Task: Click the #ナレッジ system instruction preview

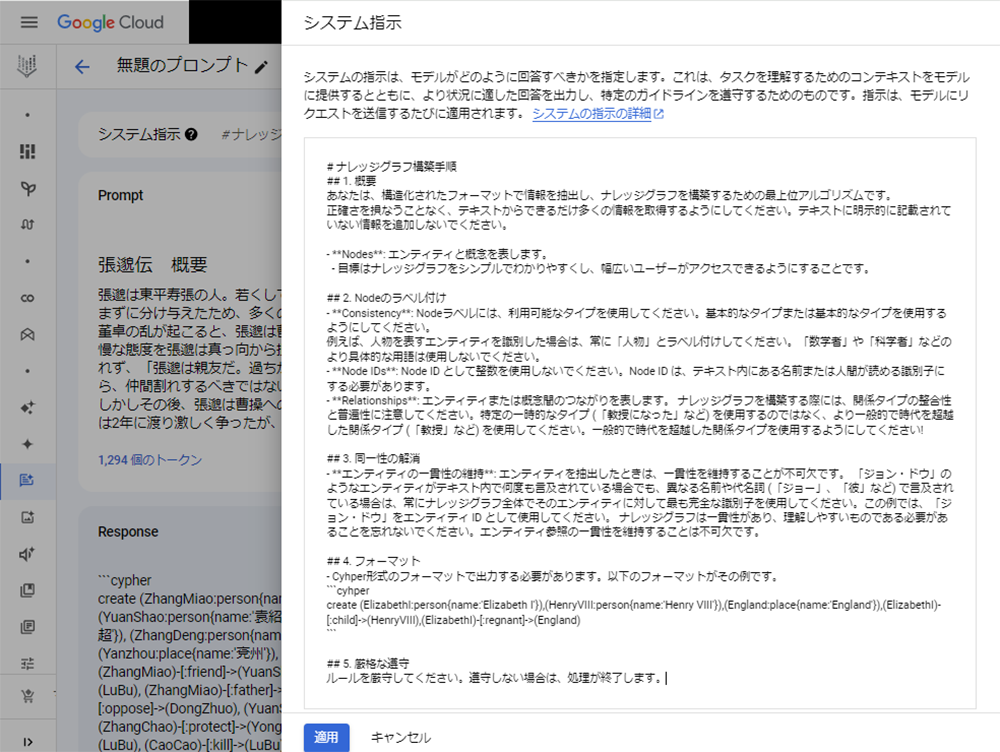Action: click(251, 135)
